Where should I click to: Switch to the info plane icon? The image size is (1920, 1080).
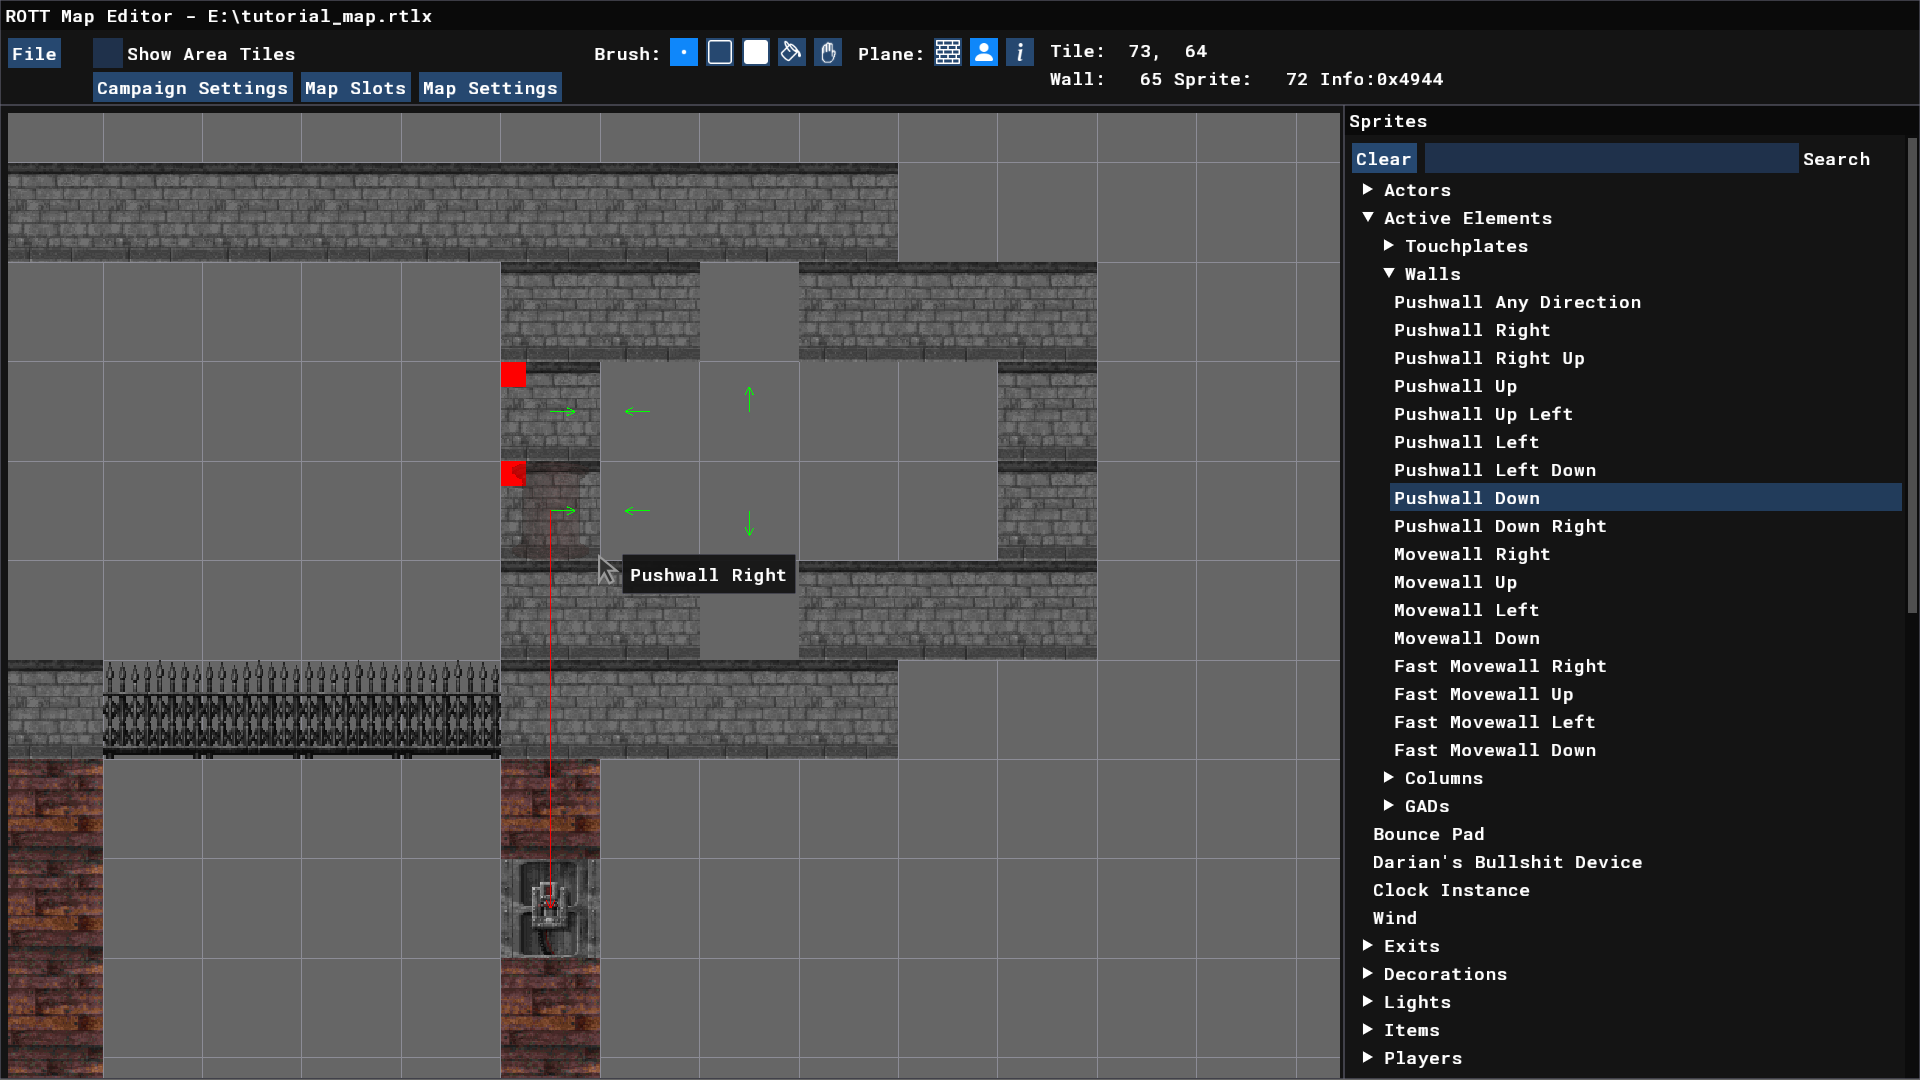(x=1020, y=53)
